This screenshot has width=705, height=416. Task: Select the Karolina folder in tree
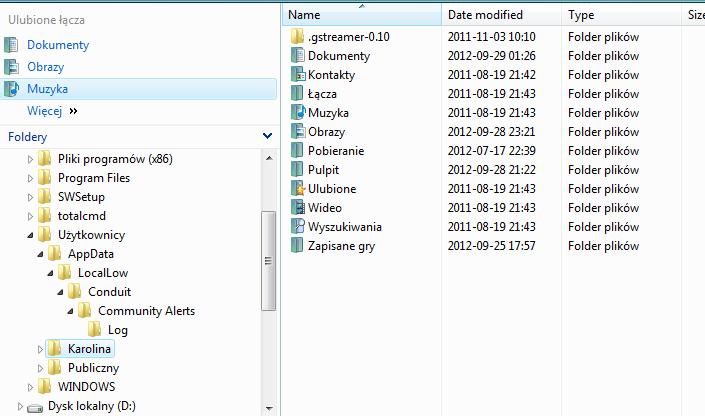coord(89,349)
